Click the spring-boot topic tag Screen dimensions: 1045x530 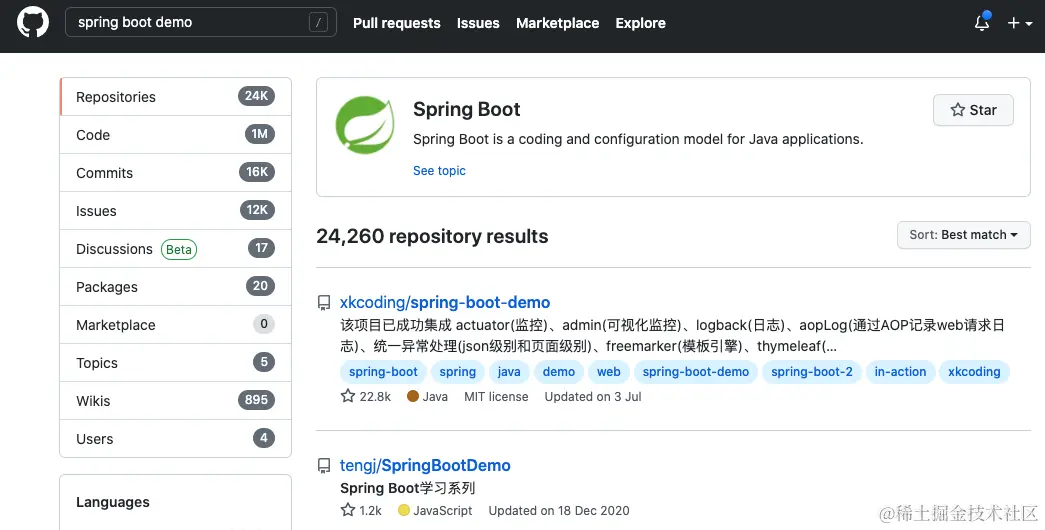pyautogui.click(x=383, y=372)
